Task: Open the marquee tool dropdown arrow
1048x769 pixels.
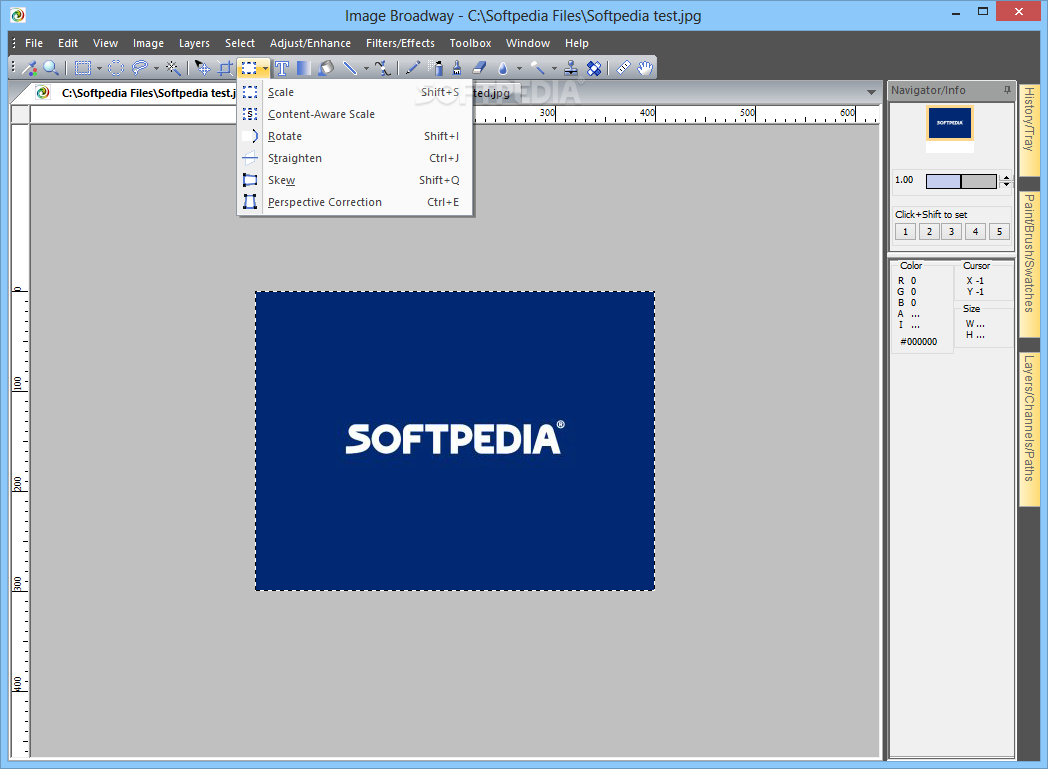Action: point(99,68)
